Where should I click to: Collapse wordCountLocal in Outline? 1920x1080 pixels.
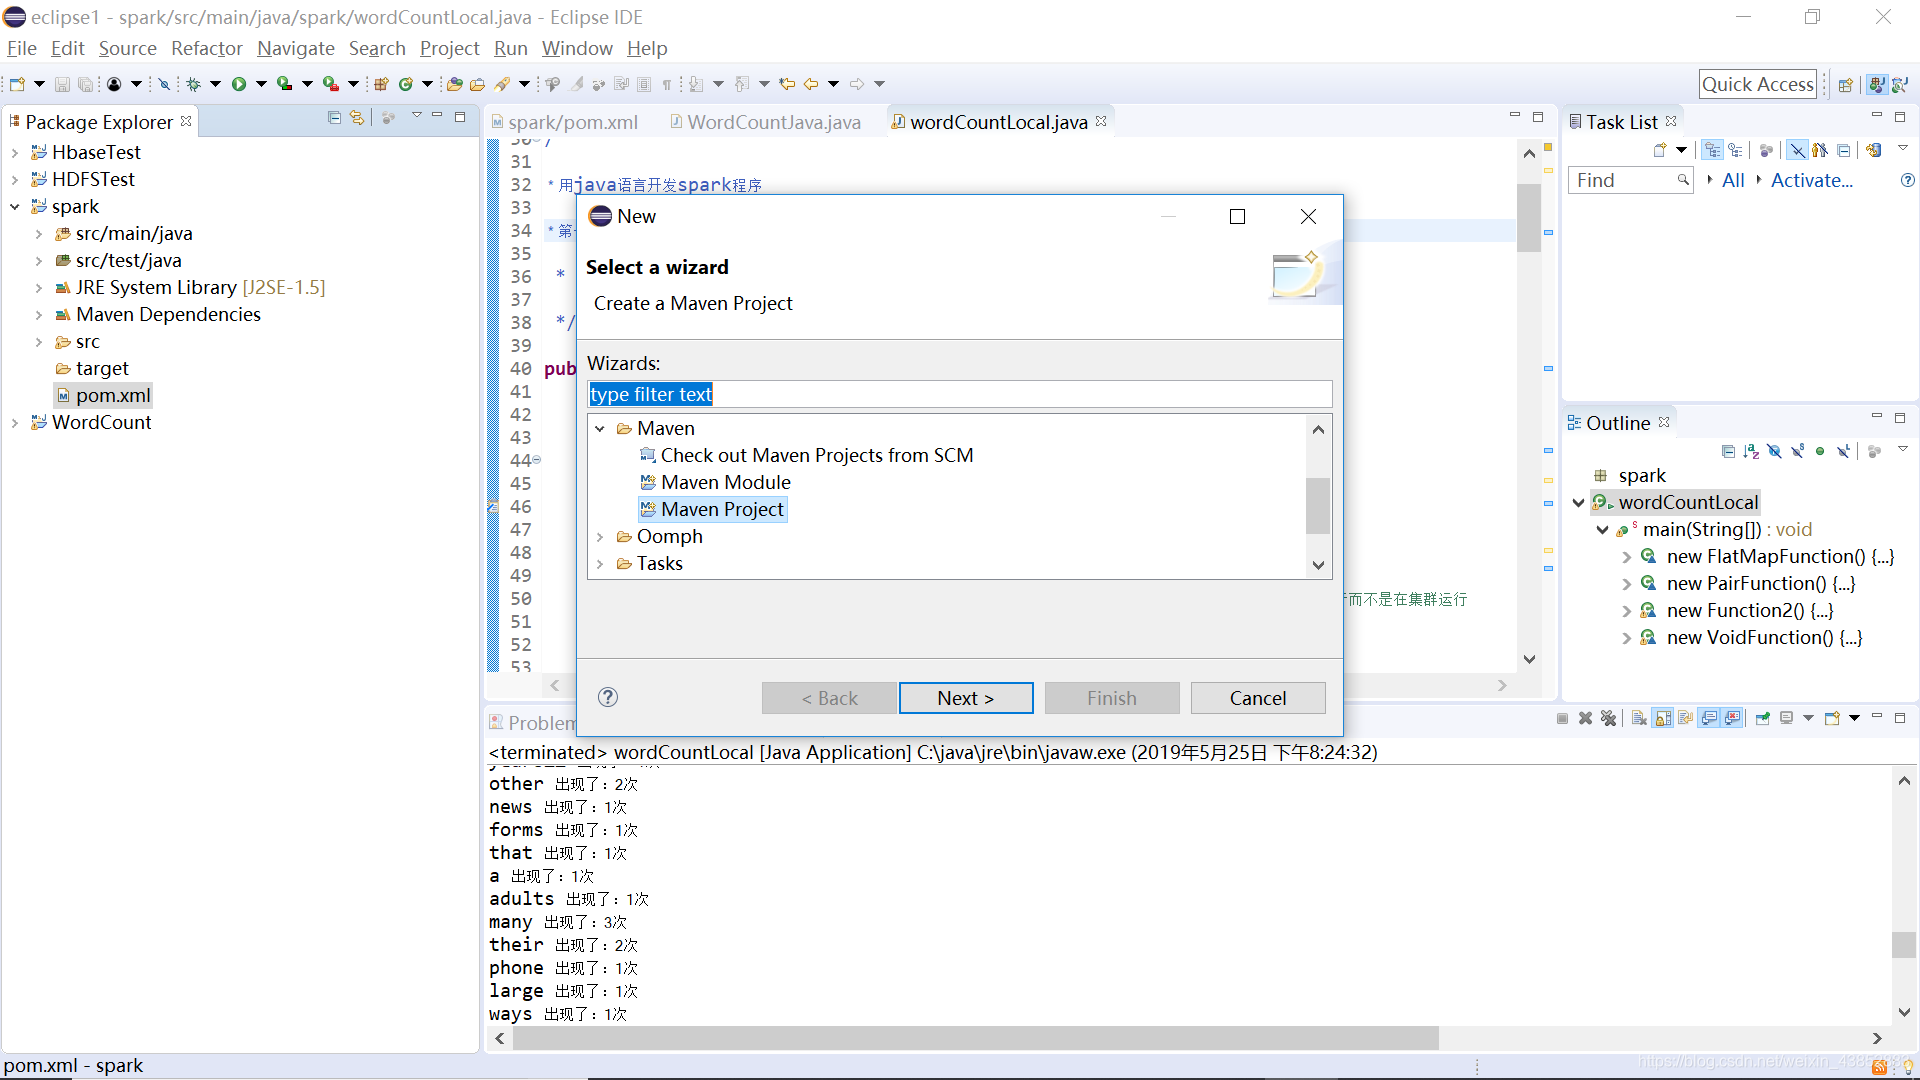point(1579,502)
